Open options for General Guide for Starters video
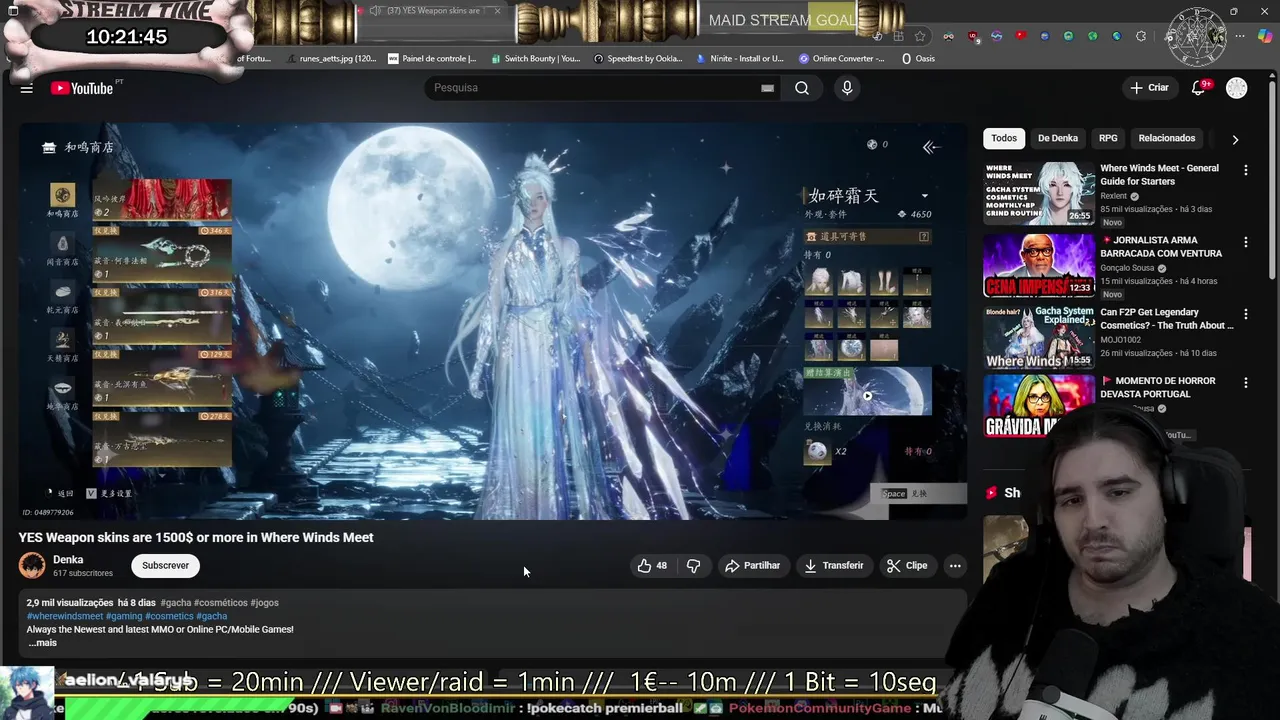 point(1246,170)
